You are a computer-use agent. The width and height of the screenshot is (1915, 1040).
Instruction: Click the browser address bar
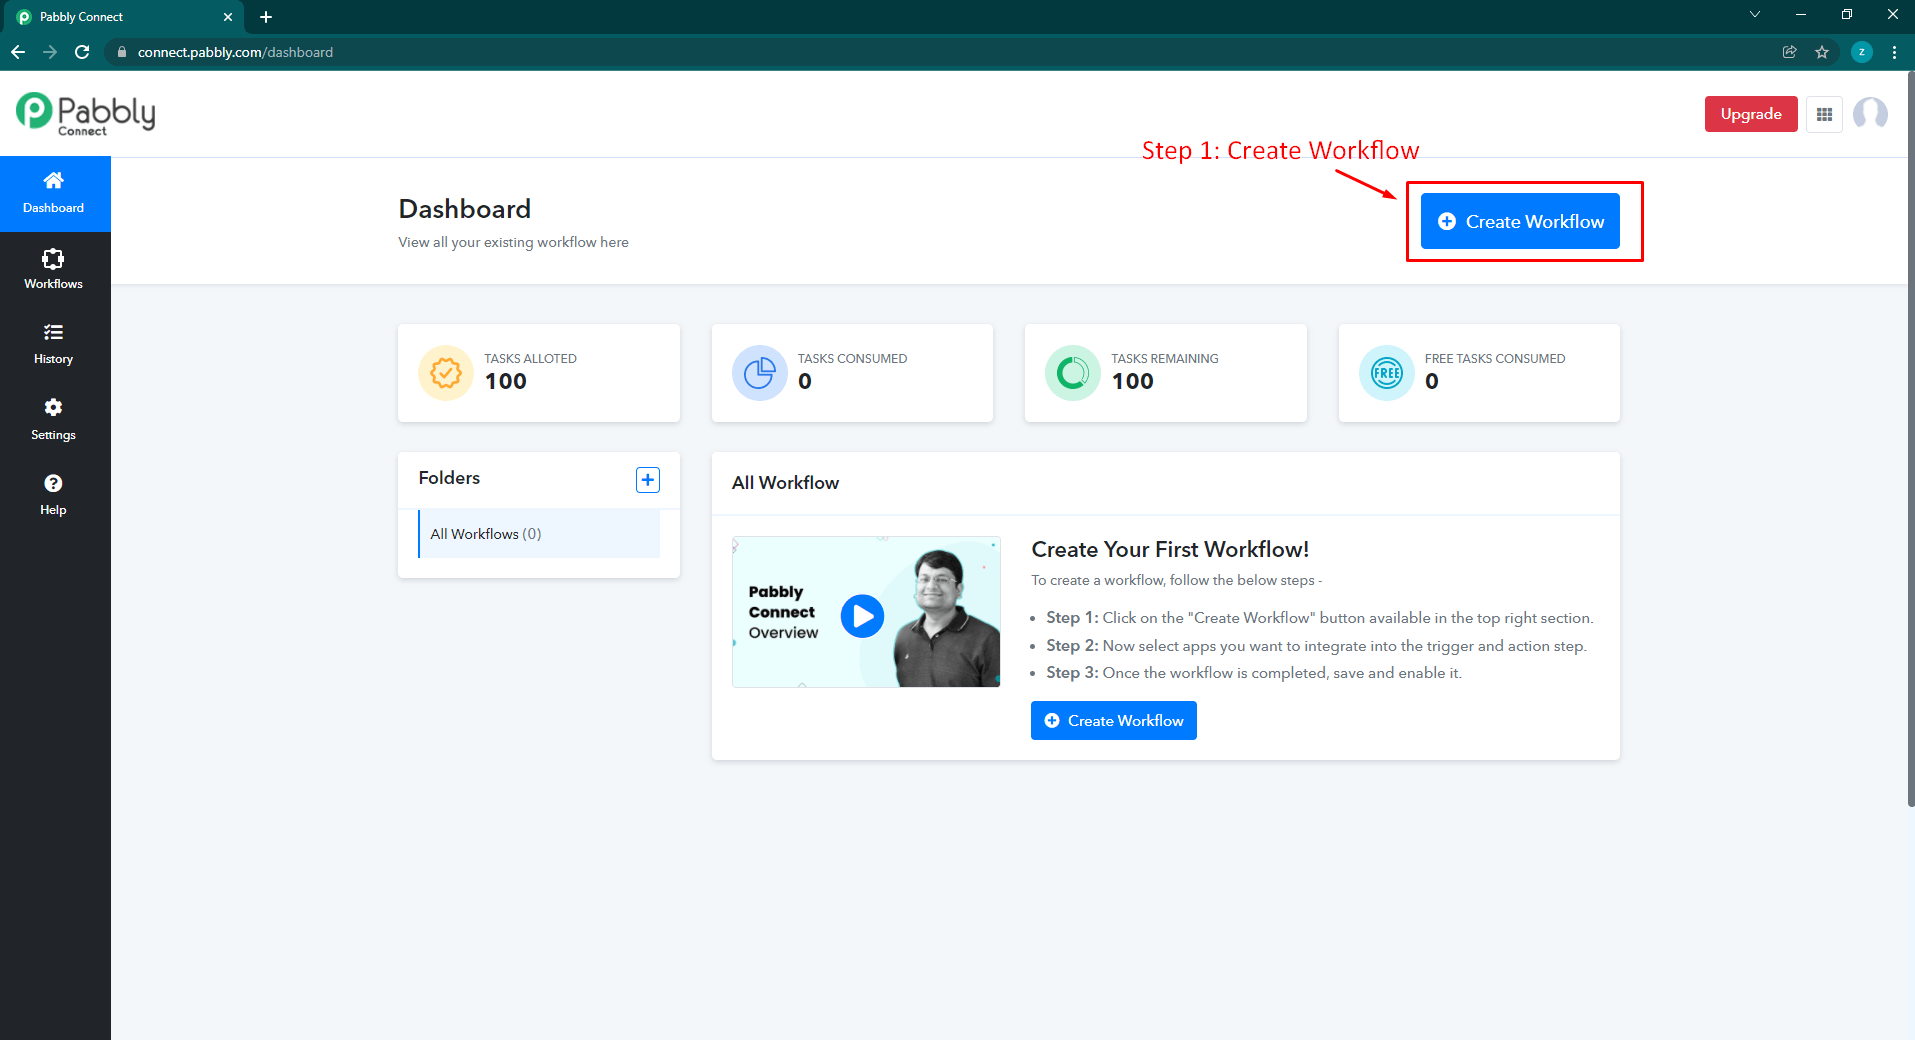tap(400, 52)
